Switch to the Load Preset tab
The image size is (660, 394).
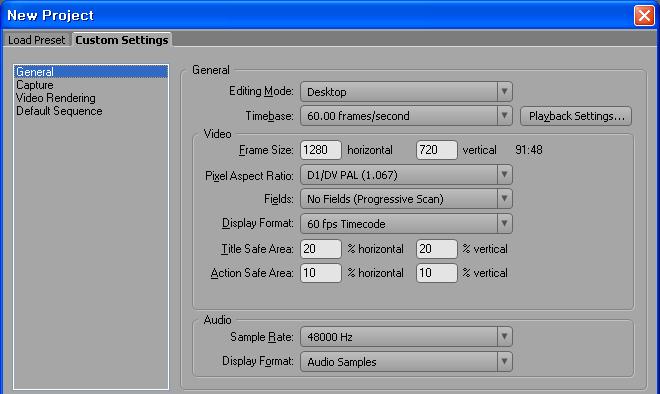pyautogui.click(x=37, y=40)
